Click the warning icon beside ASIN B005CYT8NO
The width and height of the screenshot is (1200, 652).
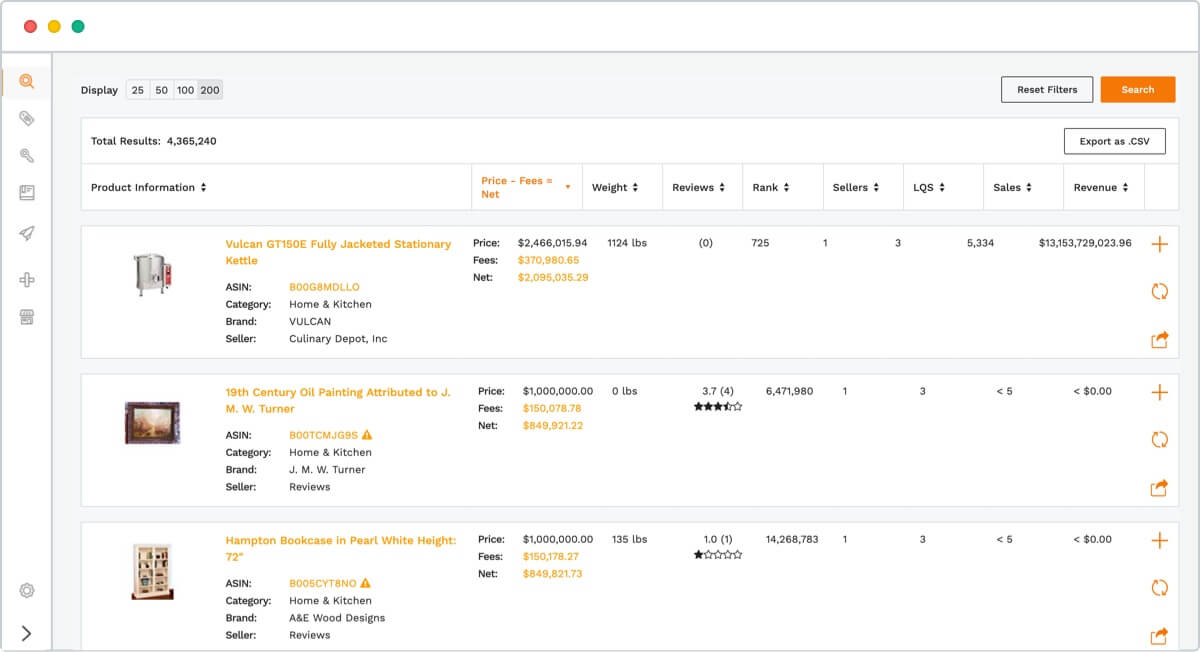click(366, 583)
